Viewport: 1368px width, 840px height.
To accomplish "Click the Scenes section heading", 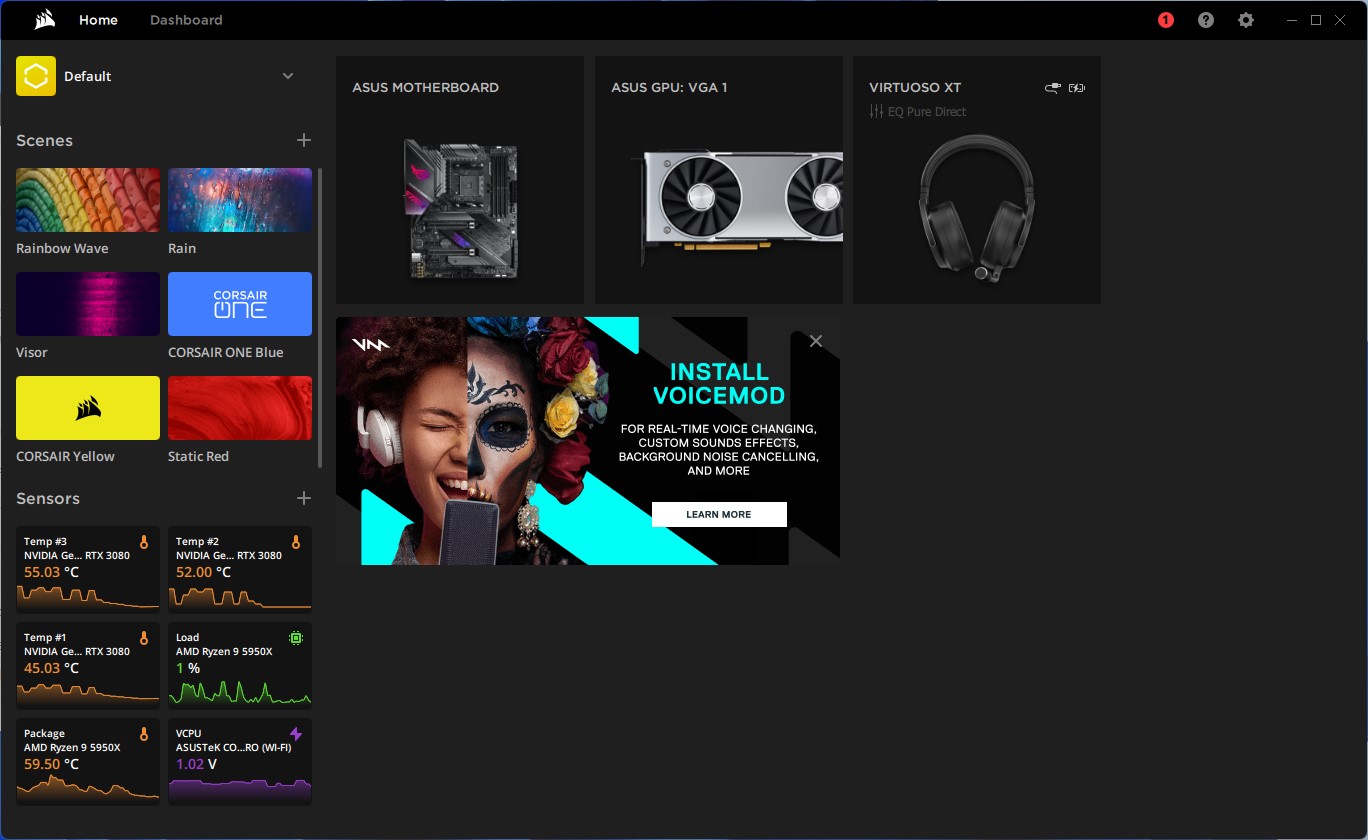I will click(44, 140).
